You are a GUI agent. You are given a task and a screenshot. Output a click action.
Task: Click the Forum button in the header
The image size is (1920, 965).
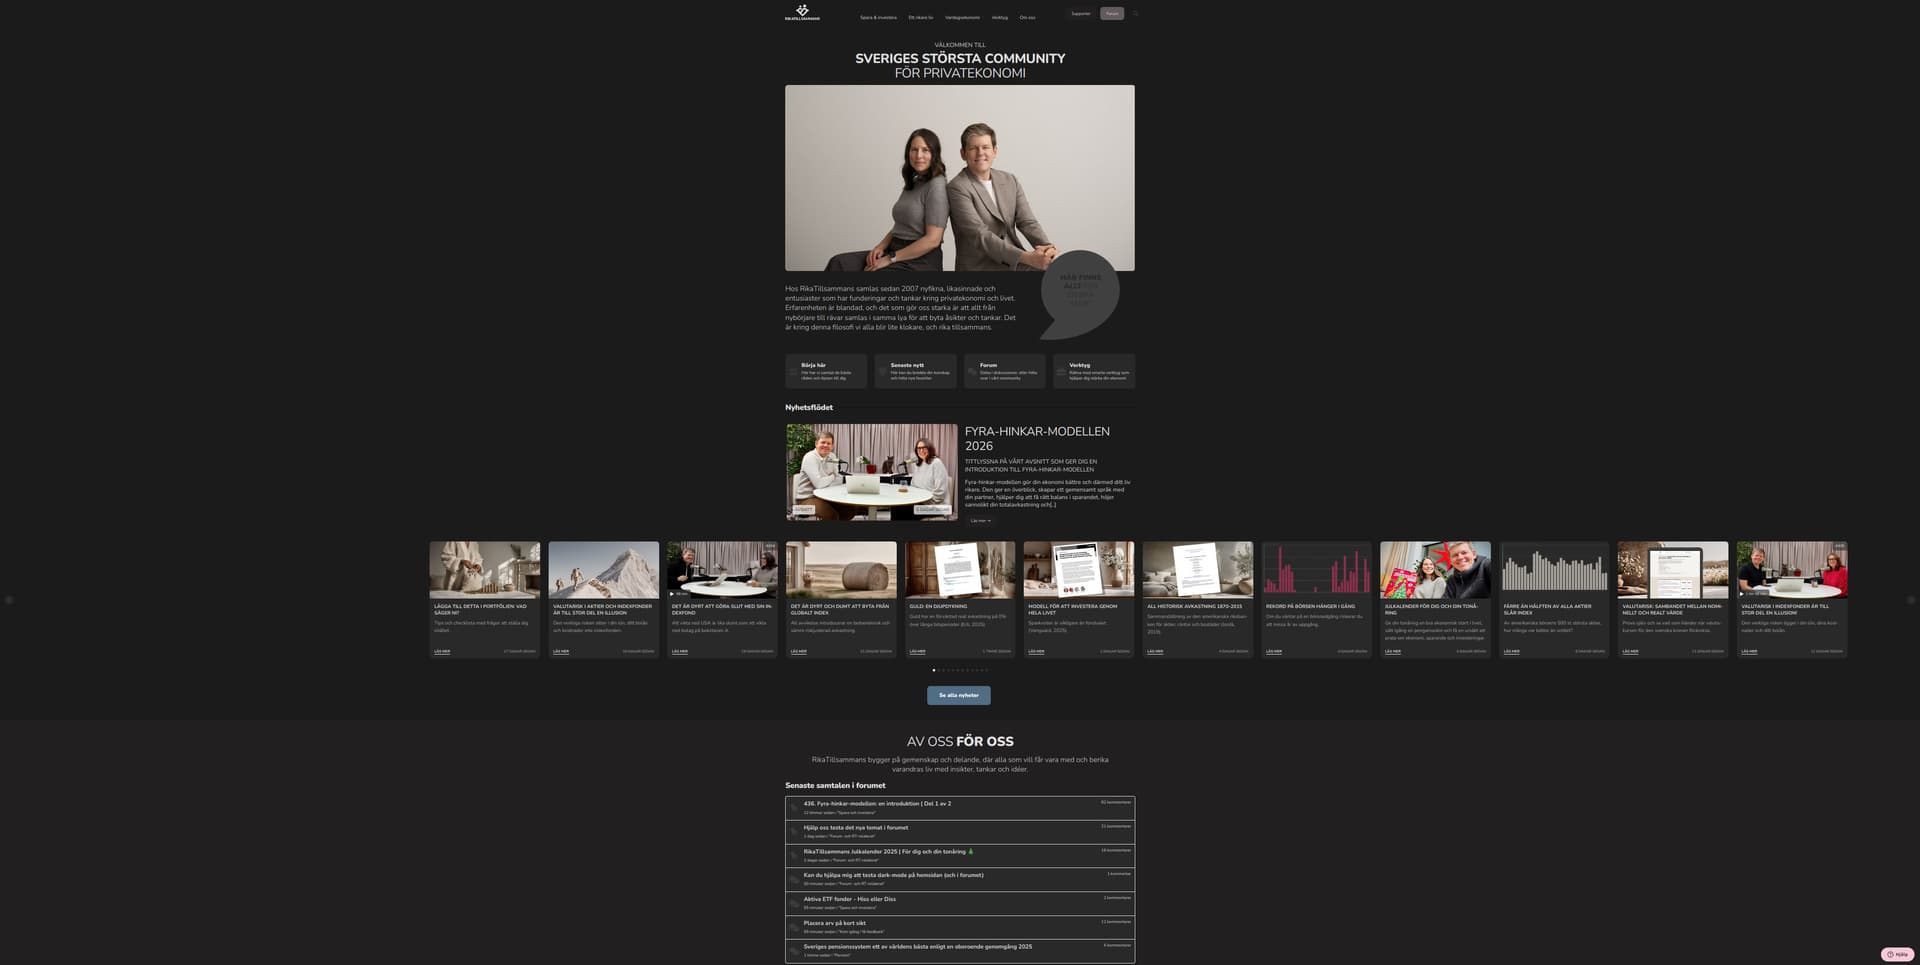pyautogui.click(x=1112, y=14)
